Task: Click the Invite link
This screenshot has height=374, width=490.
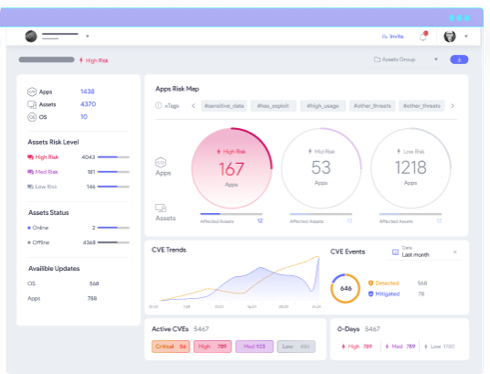Action: point(393,36)
